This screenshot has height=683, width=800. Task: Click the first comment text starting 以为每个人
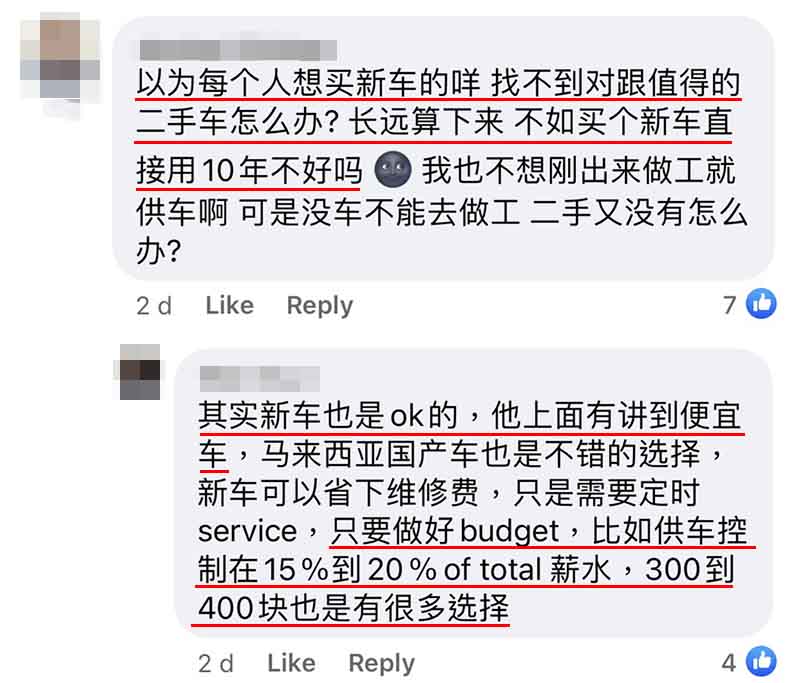[x=441, y=166]
